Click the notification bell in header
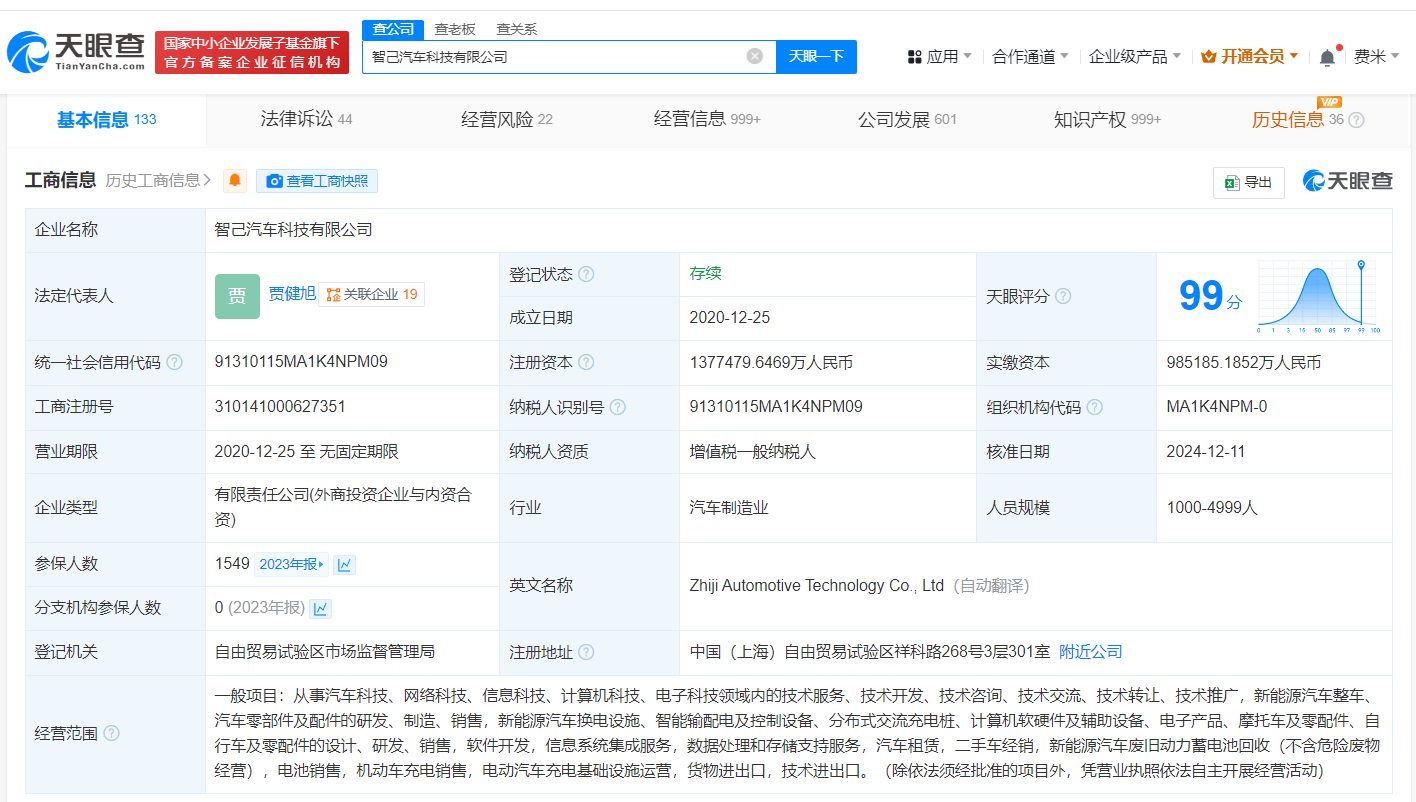1416x802 pixels. click(x=1327, y=57)
